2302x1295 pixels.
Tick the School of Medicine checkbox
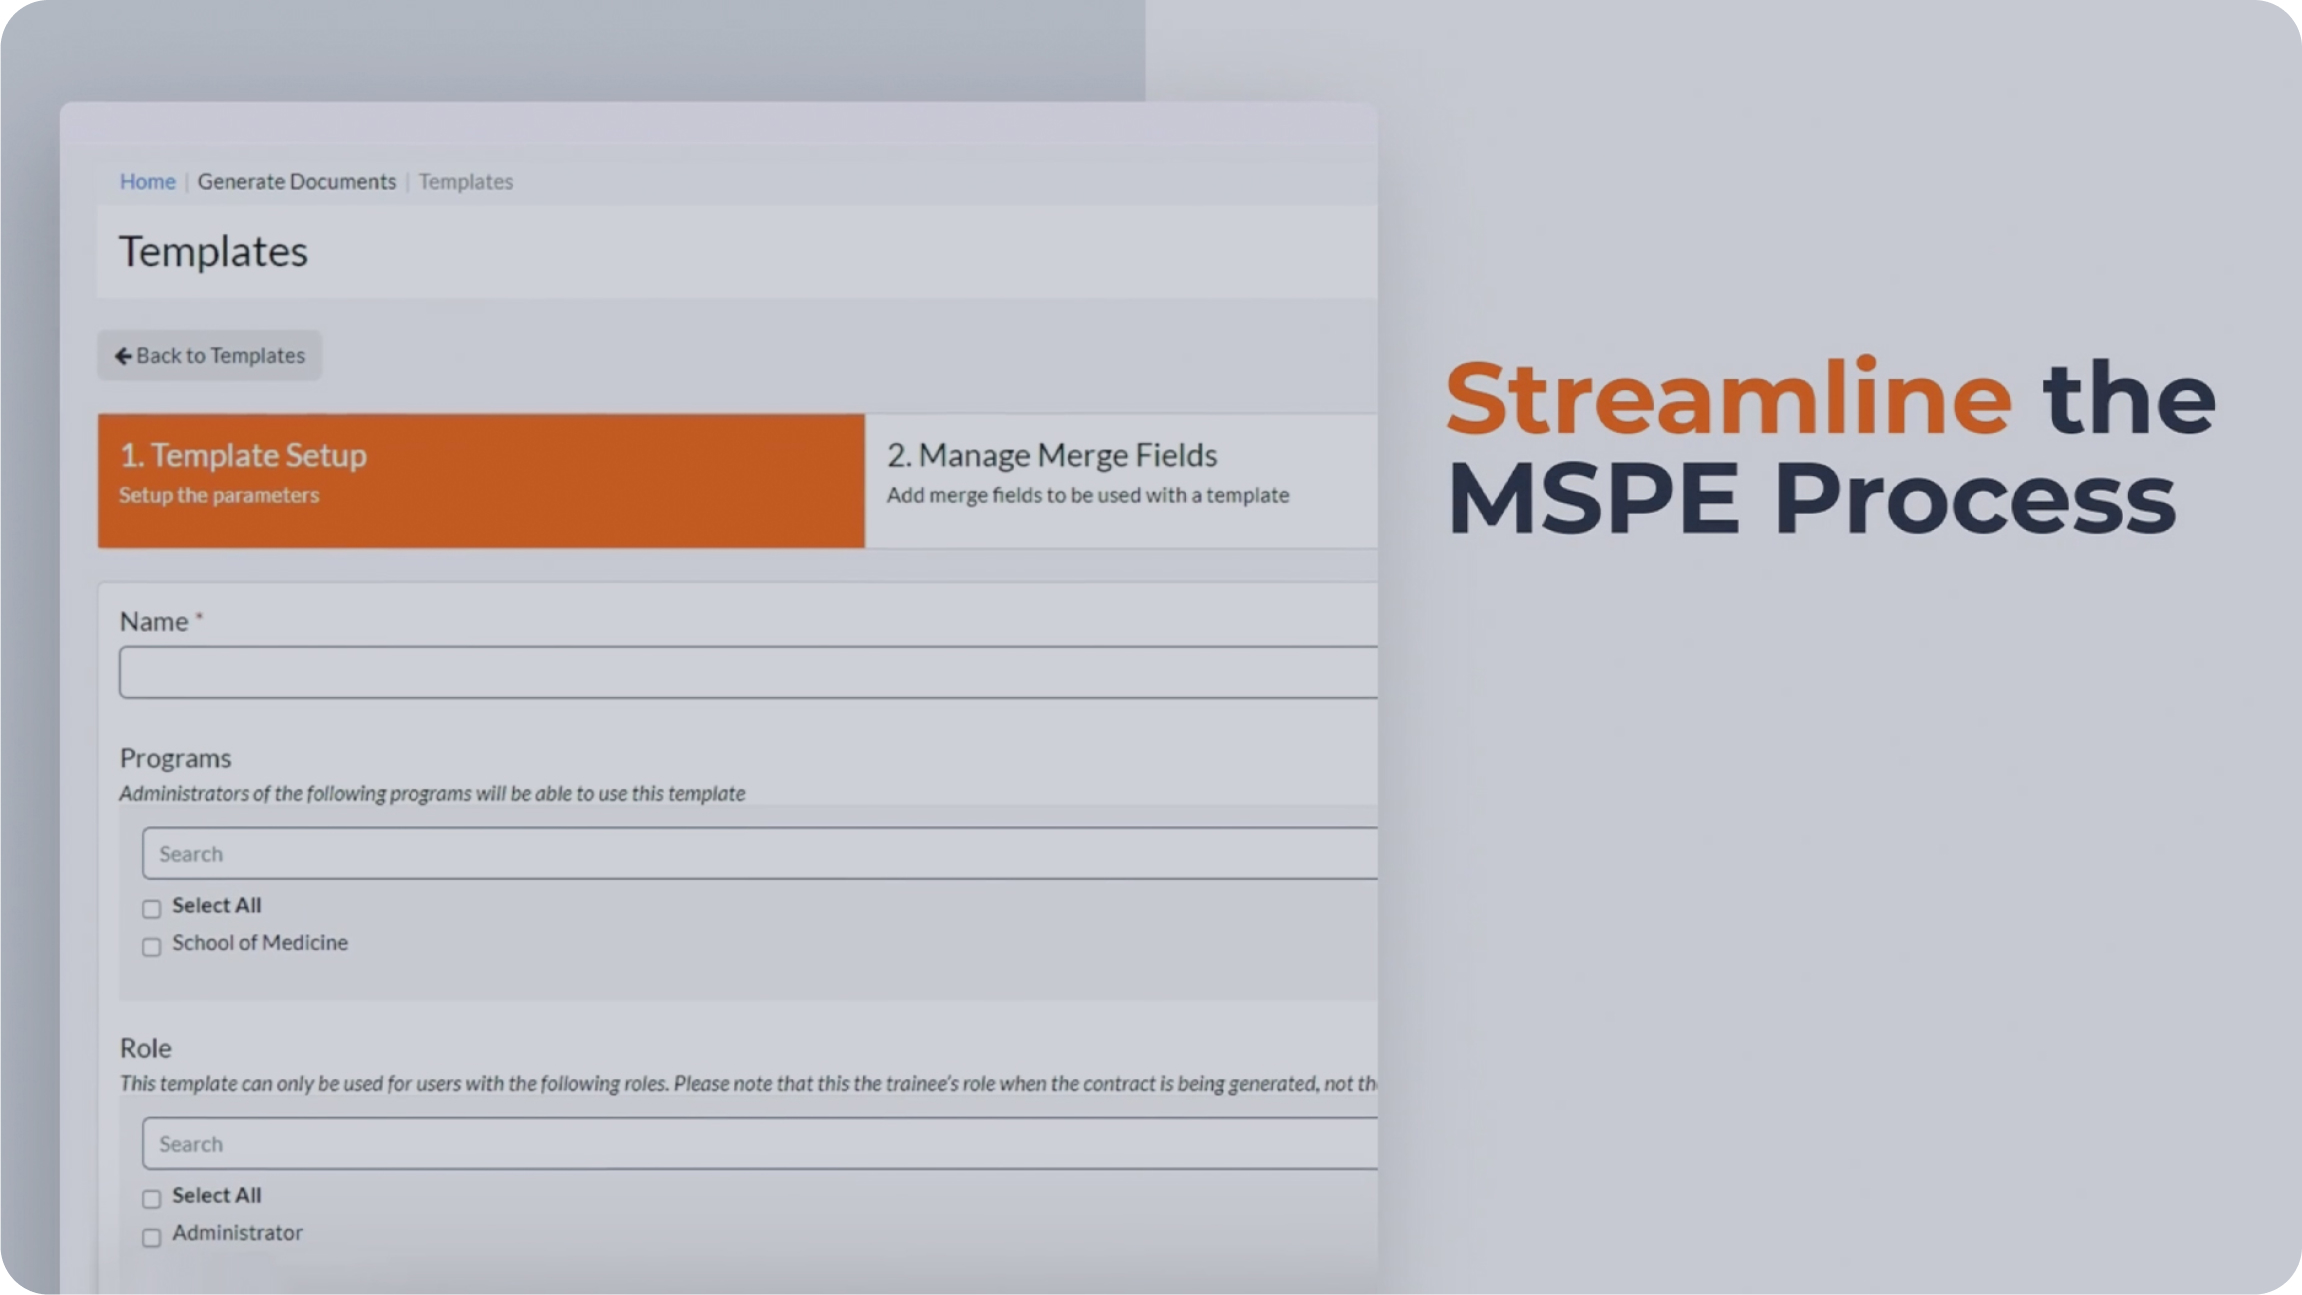(151, 947)
